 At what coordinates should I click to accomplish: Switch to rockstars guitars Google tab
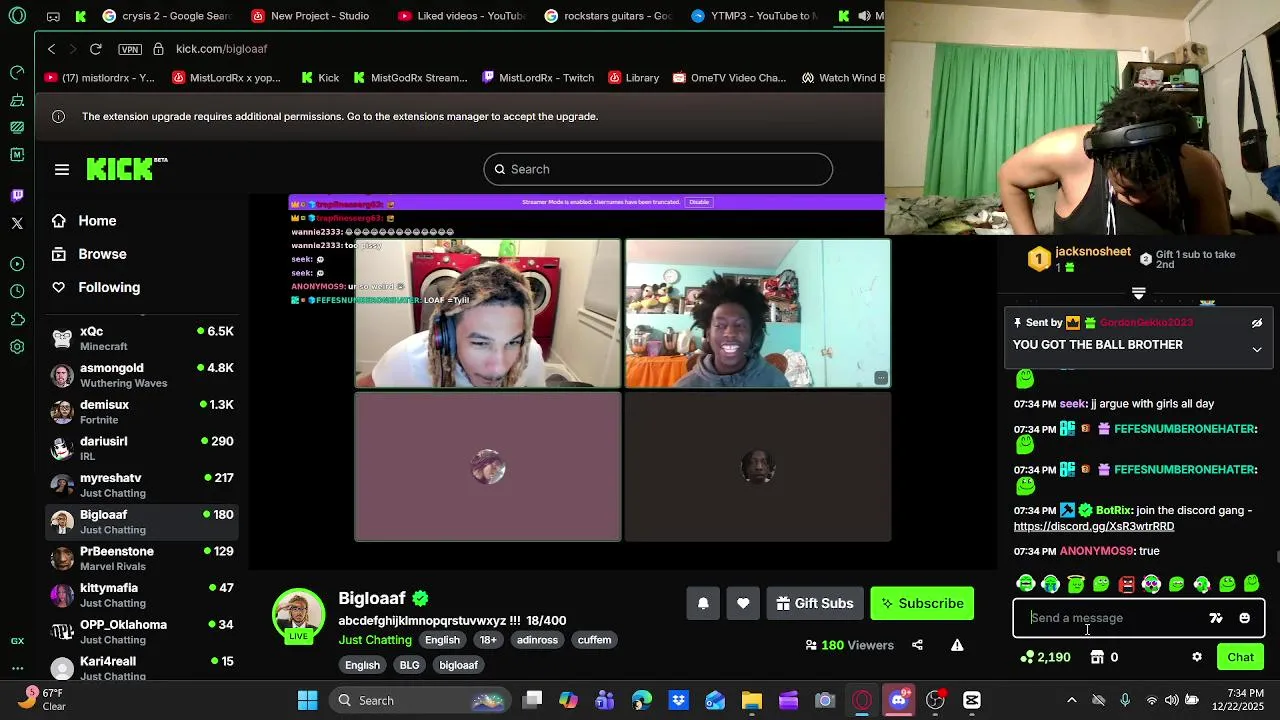tap(608, 16)
